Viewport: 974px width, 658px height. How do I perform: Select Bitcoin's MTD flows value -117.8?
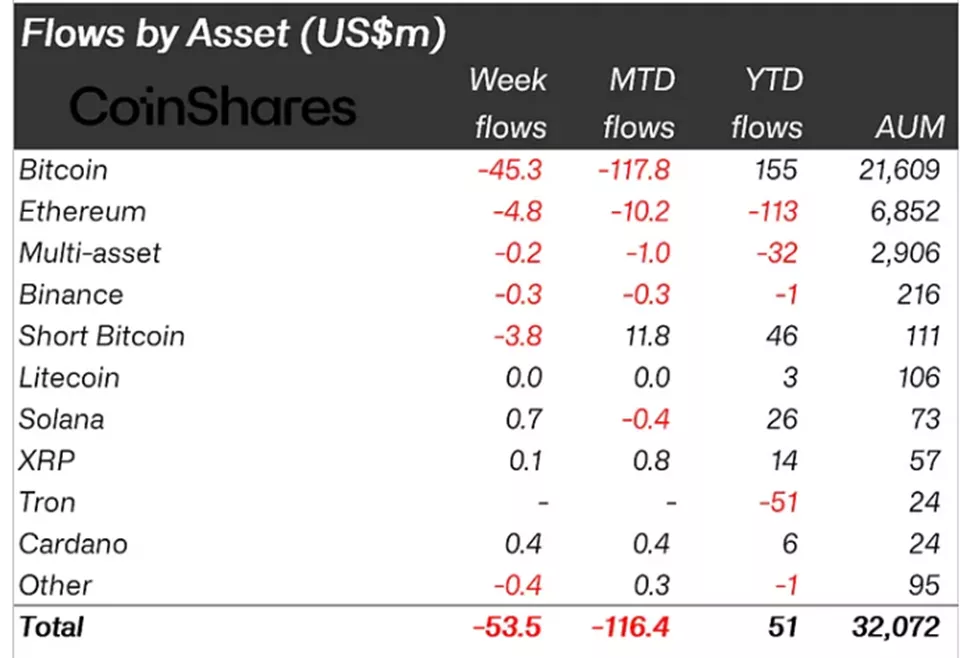(634, 170)
